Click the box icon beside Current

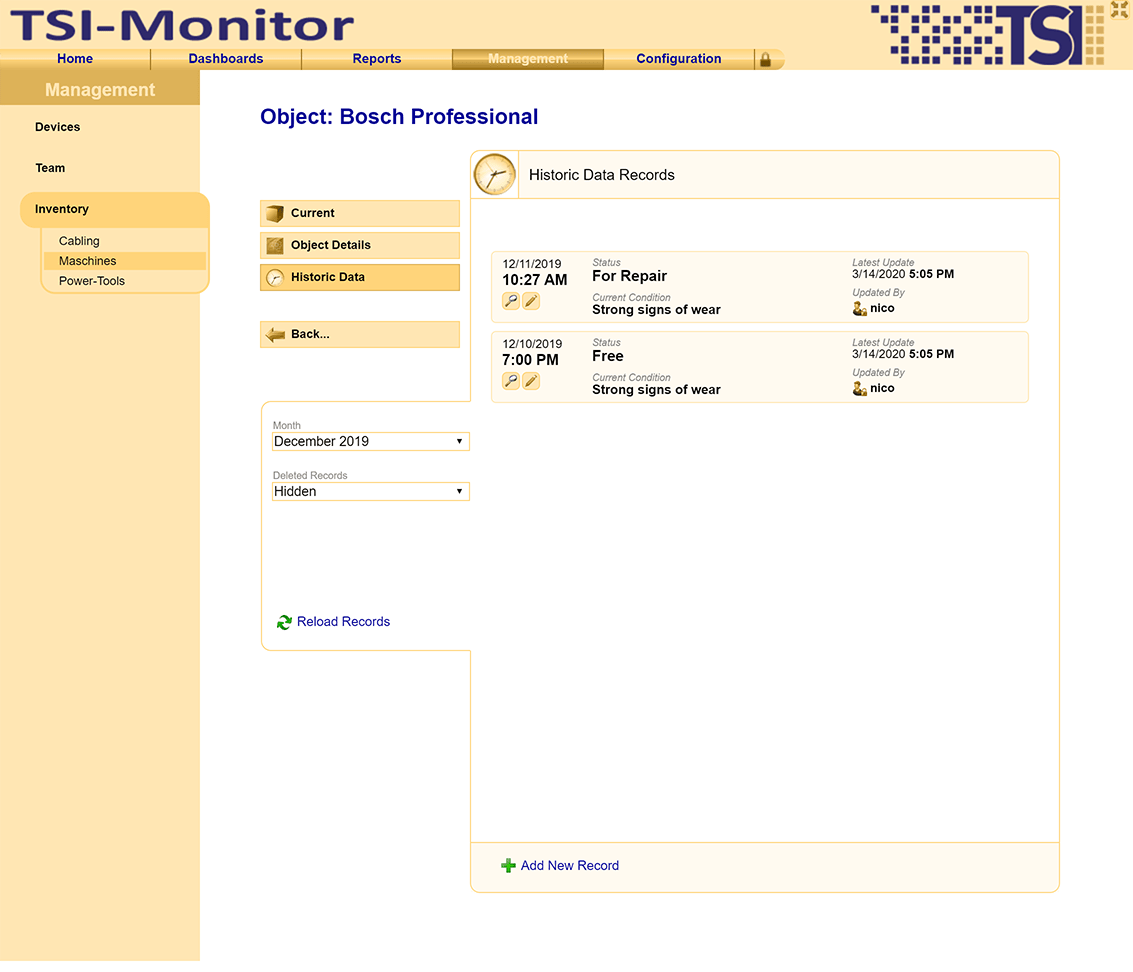click(275, 213)
